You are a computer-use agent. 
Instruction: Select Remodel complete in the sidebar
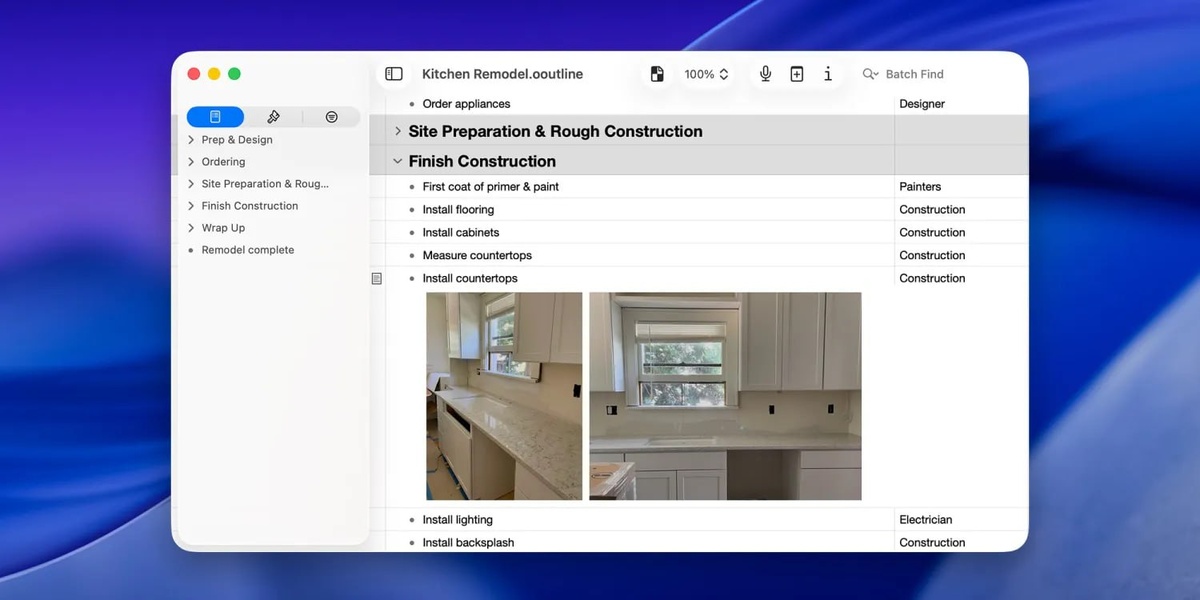[248, 250]
